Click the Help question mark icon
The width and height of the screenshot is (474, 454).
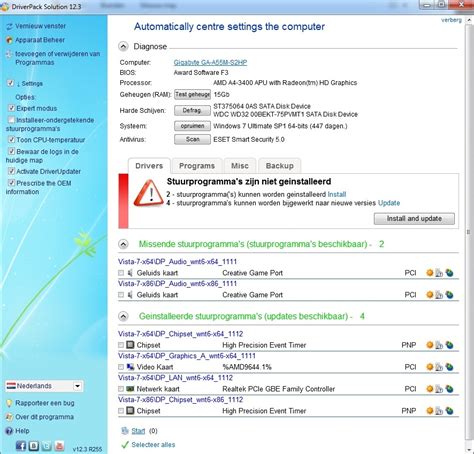pos(9,431)
